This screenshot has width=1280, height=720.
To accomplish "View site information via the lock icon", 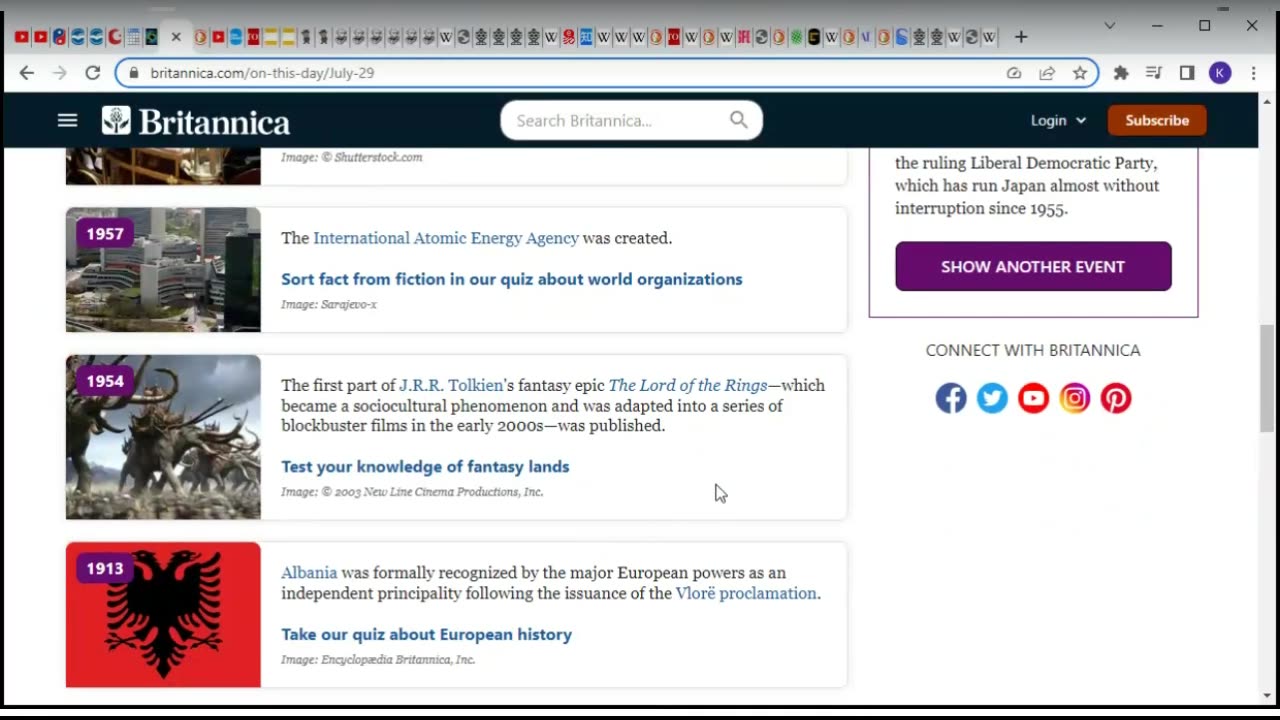I will coord(134,73).
